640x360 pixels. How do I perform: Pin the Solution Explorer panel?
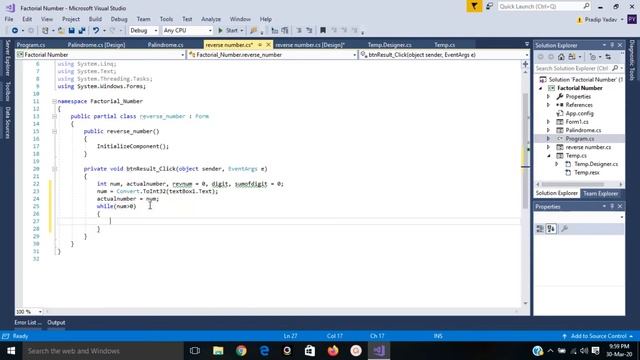[x=612, y=45]
